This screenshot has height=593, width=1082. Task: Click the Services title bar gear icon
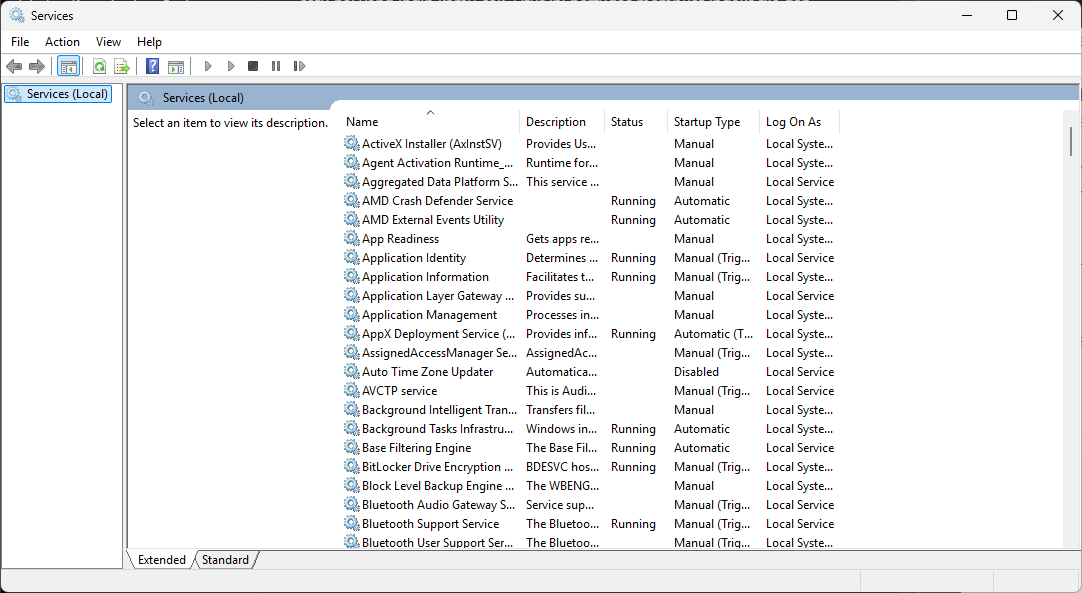click(17, 15)
